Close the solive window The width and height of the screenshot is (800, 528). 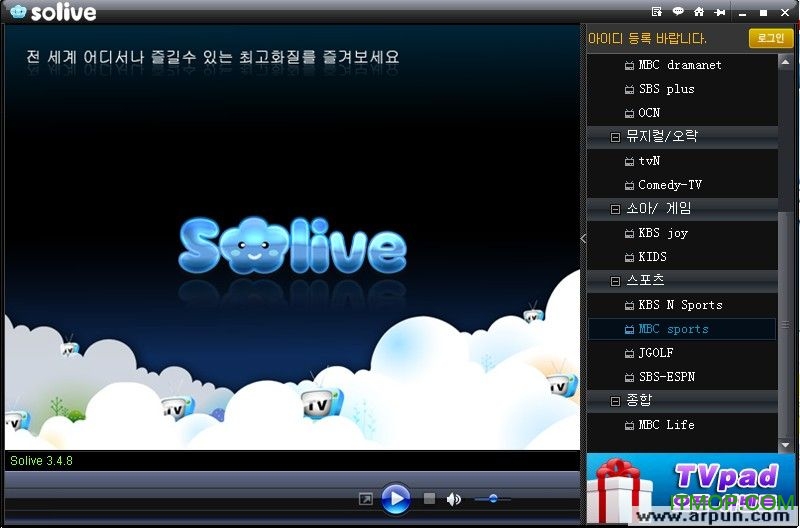pyautogui.click(x=785, y=13)
